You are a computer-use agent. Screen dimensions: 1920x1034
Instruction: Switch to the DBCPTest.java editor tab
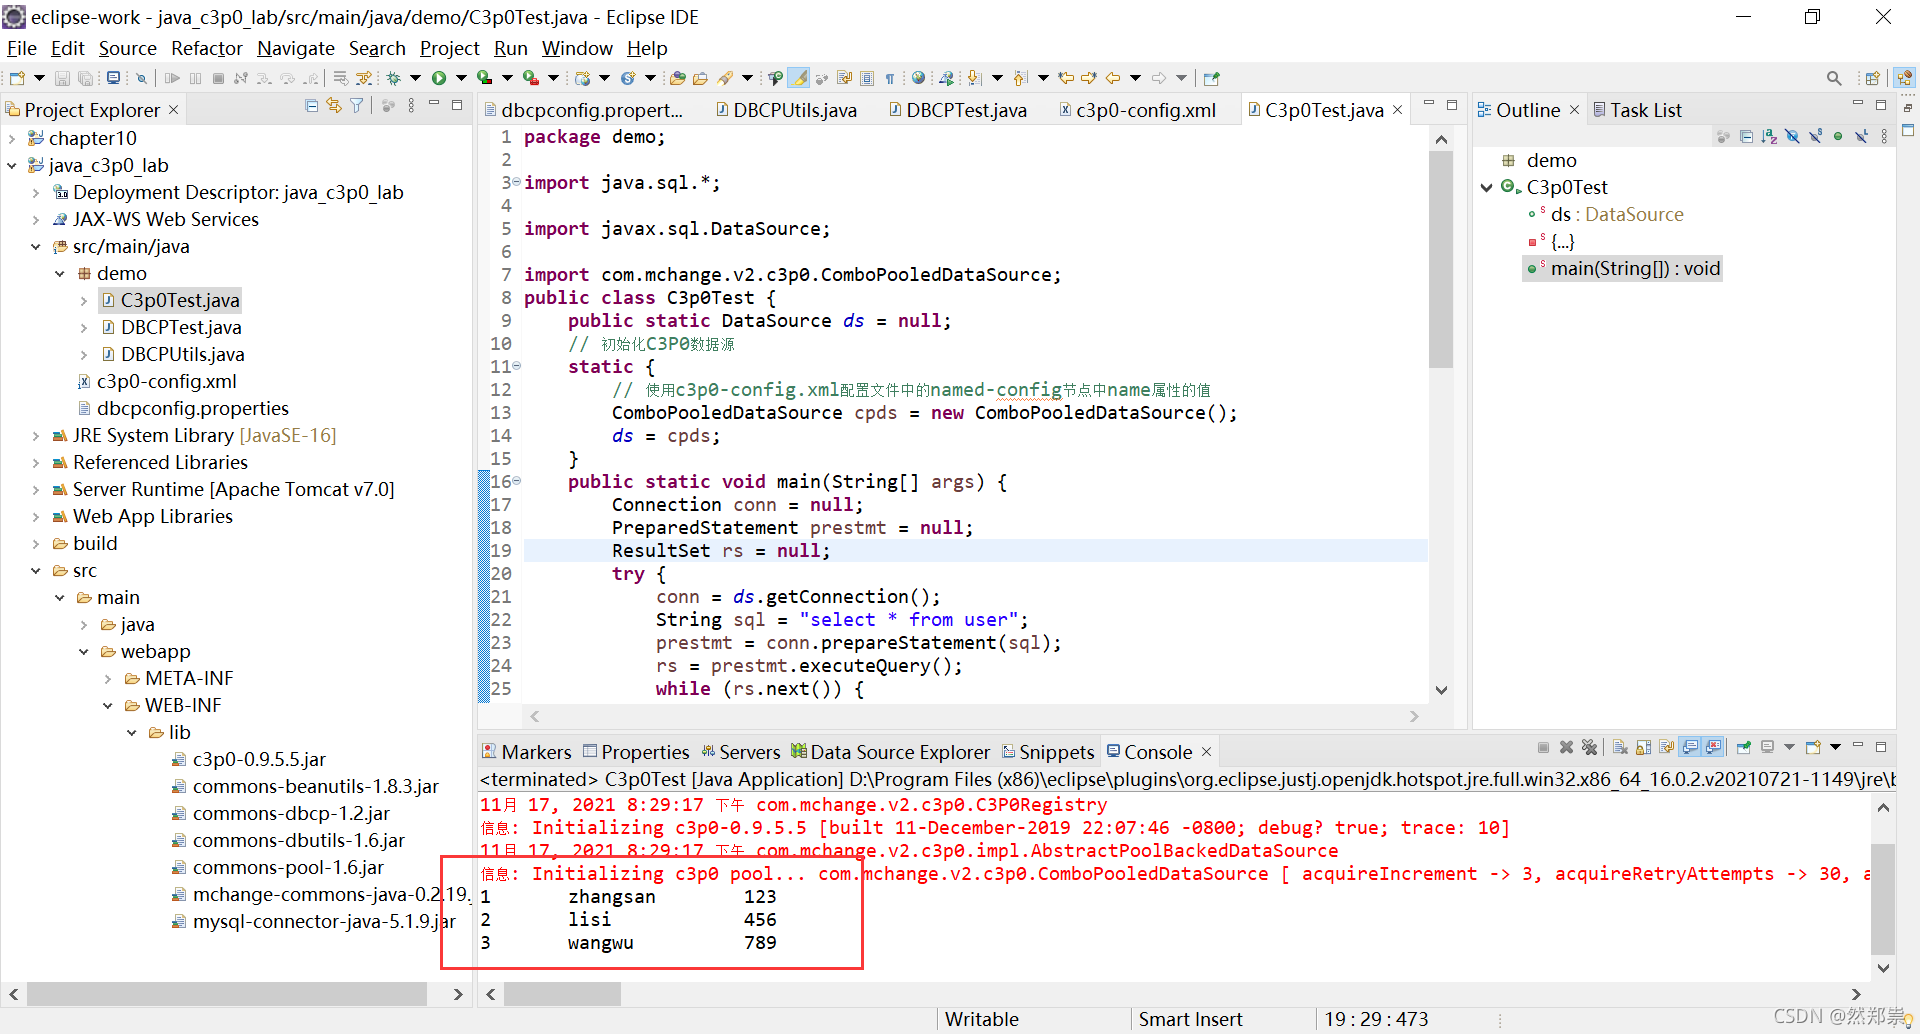(965, 110)
